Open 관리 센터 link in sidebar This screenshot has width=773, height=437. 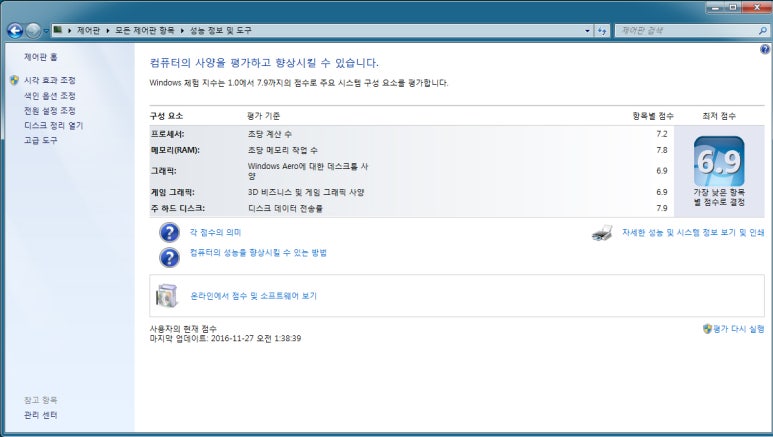click(x=41, y=415)
